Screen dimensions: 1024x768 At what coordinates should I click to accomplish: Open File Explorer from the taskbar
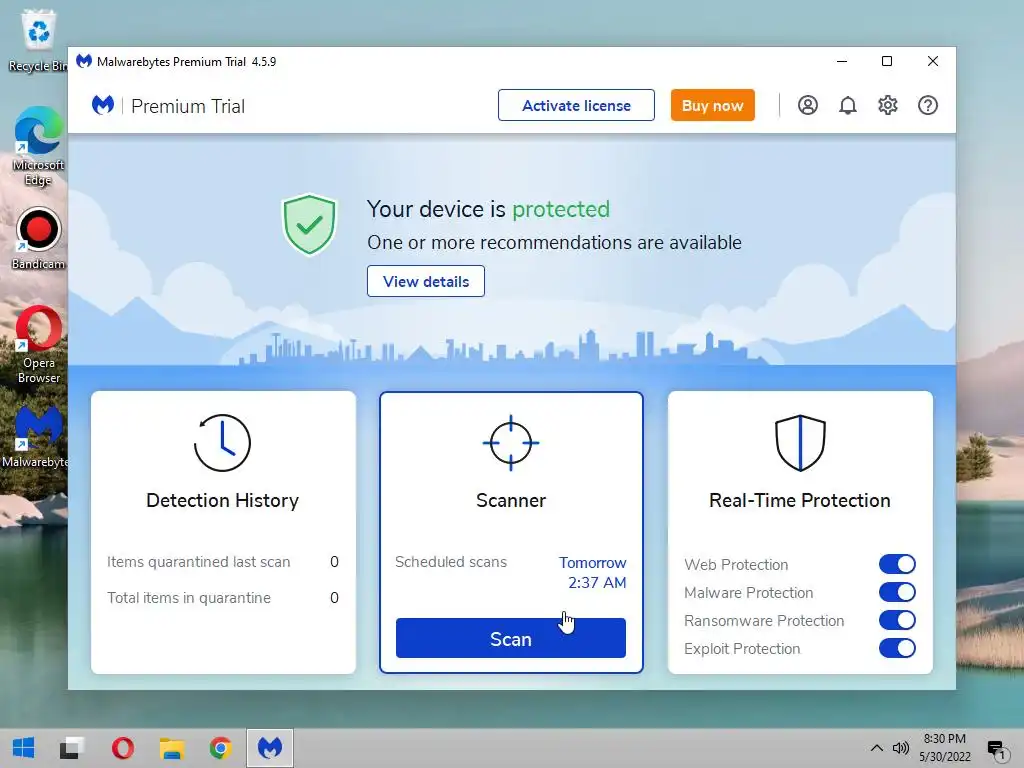coord(172,748)
